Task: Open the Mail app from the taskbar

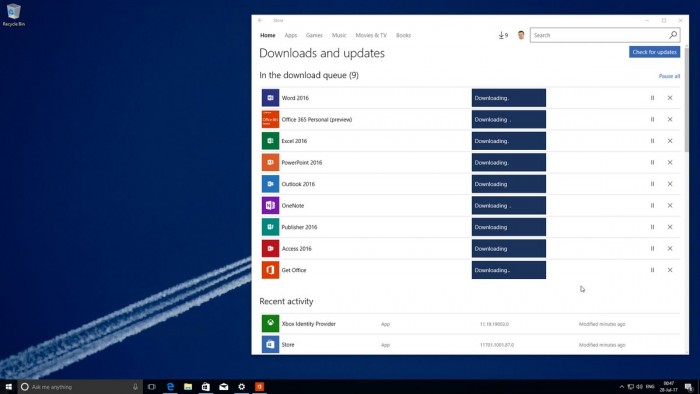Action: coord(224,387)
